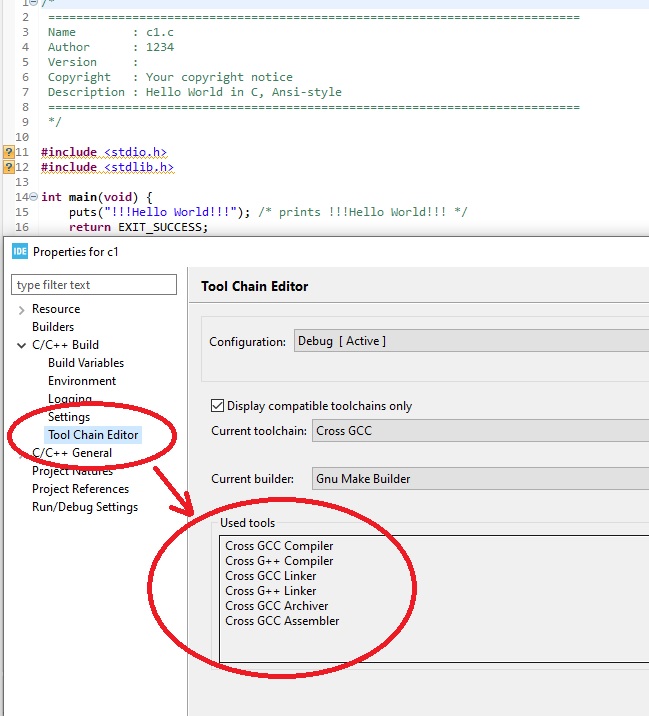Open Run/Debug Settings page
This screenshot has height=716, width=649.
tap(85, 507)
